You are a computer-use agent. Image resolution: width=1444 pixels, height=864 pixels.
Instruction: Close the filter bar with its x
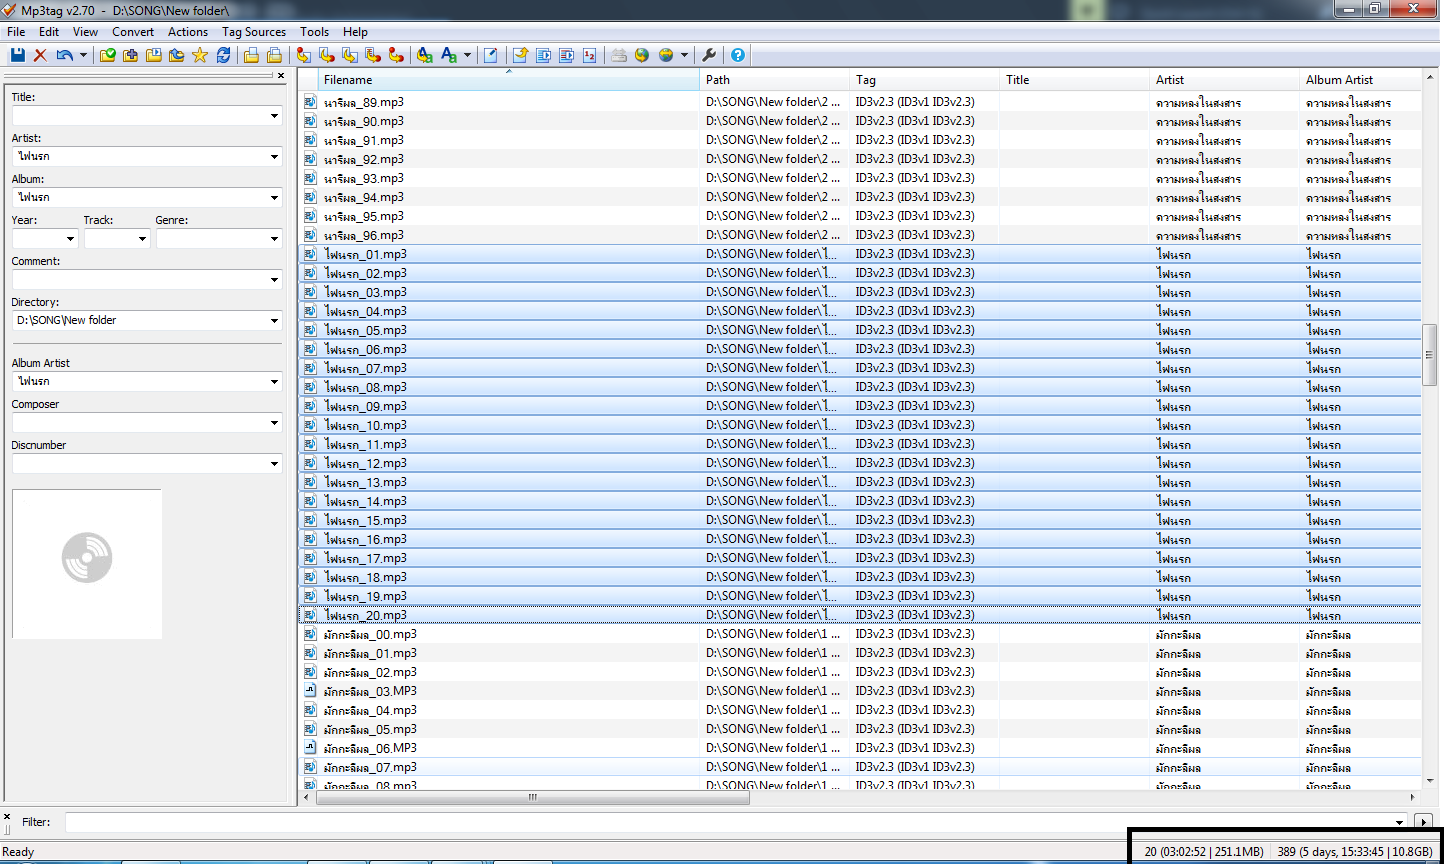point(7,816)
